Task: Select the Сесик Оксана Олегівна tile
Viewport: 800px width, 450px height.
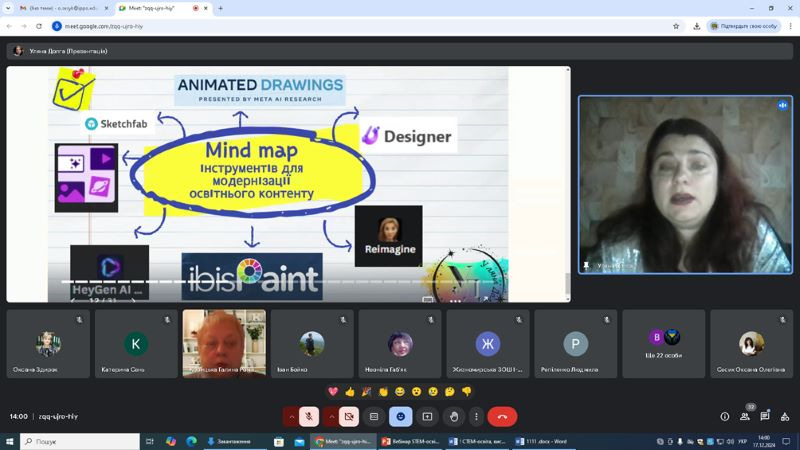Action: [x=752, y=343]
